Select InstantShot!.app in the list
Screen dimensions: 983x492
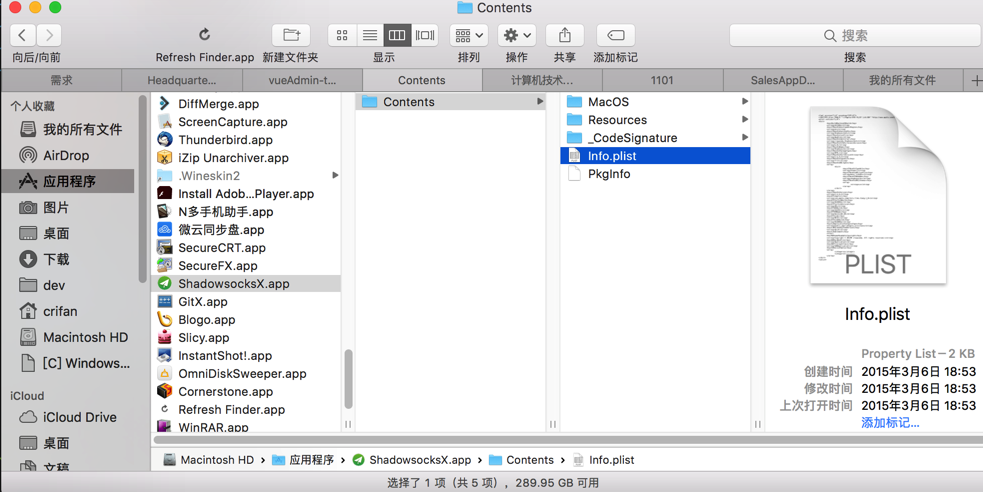pyautogui.click(x=246, y=355)
